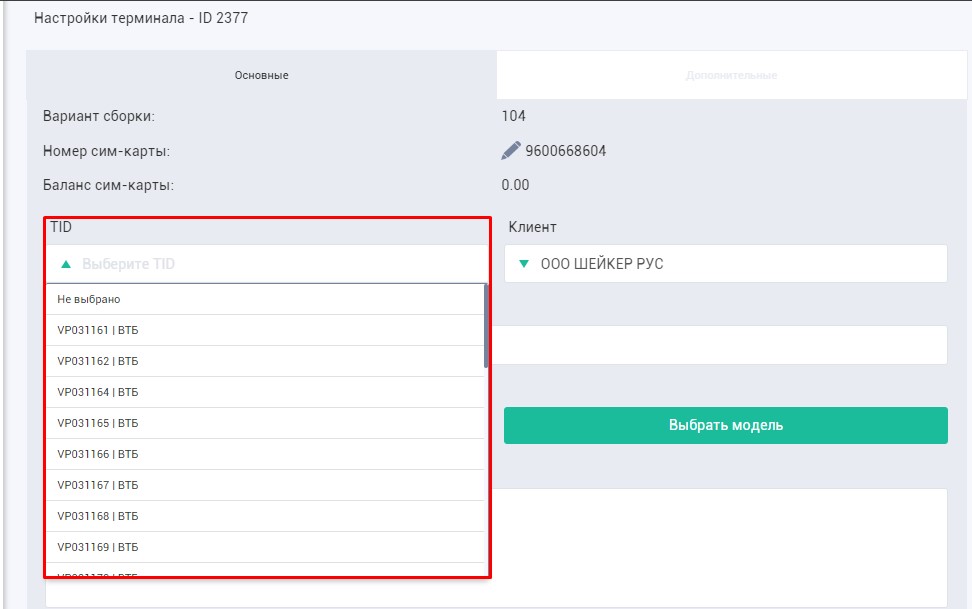Click green down arrow in Клиент field
972x609 pixels.
point(523,264)
